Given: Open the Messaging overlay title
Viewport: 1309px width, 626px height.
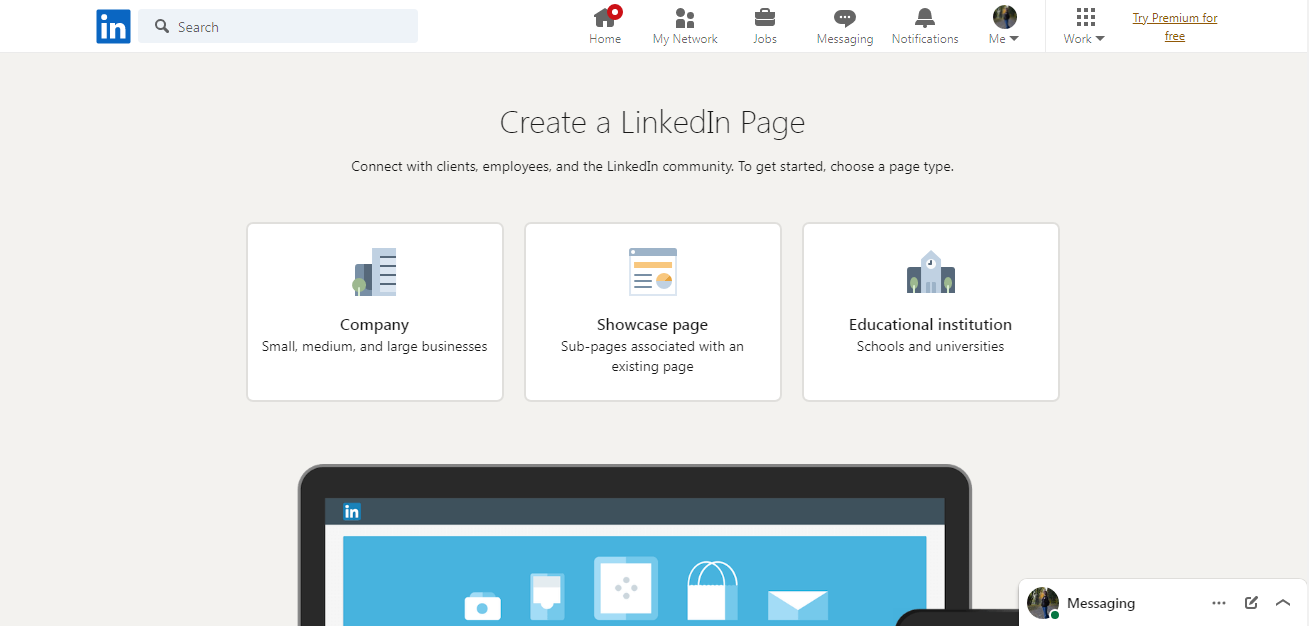Looking at the screenshot, I should (1101, 603).
